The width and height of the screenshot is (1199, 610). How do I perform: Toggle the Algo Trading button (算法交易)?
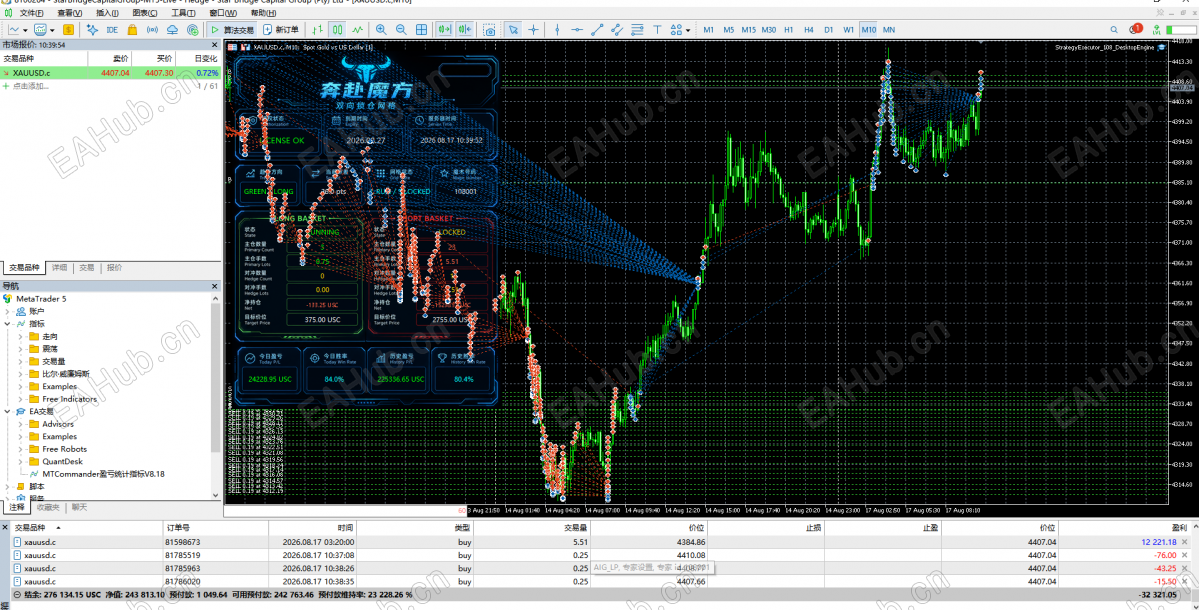point(232,30)
